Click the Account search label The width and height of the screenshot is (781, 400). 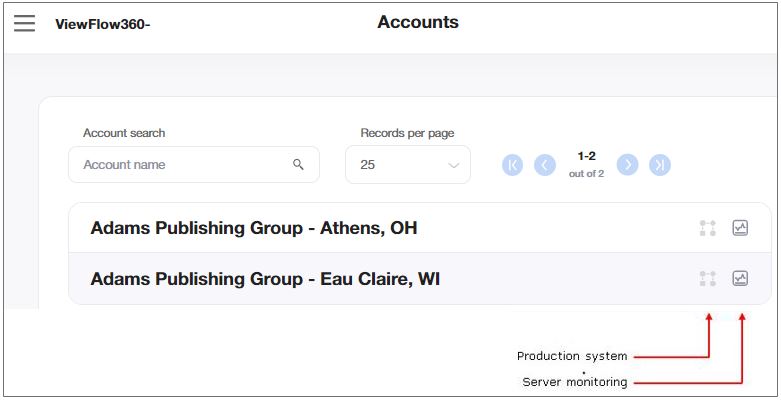pos(124,133)
